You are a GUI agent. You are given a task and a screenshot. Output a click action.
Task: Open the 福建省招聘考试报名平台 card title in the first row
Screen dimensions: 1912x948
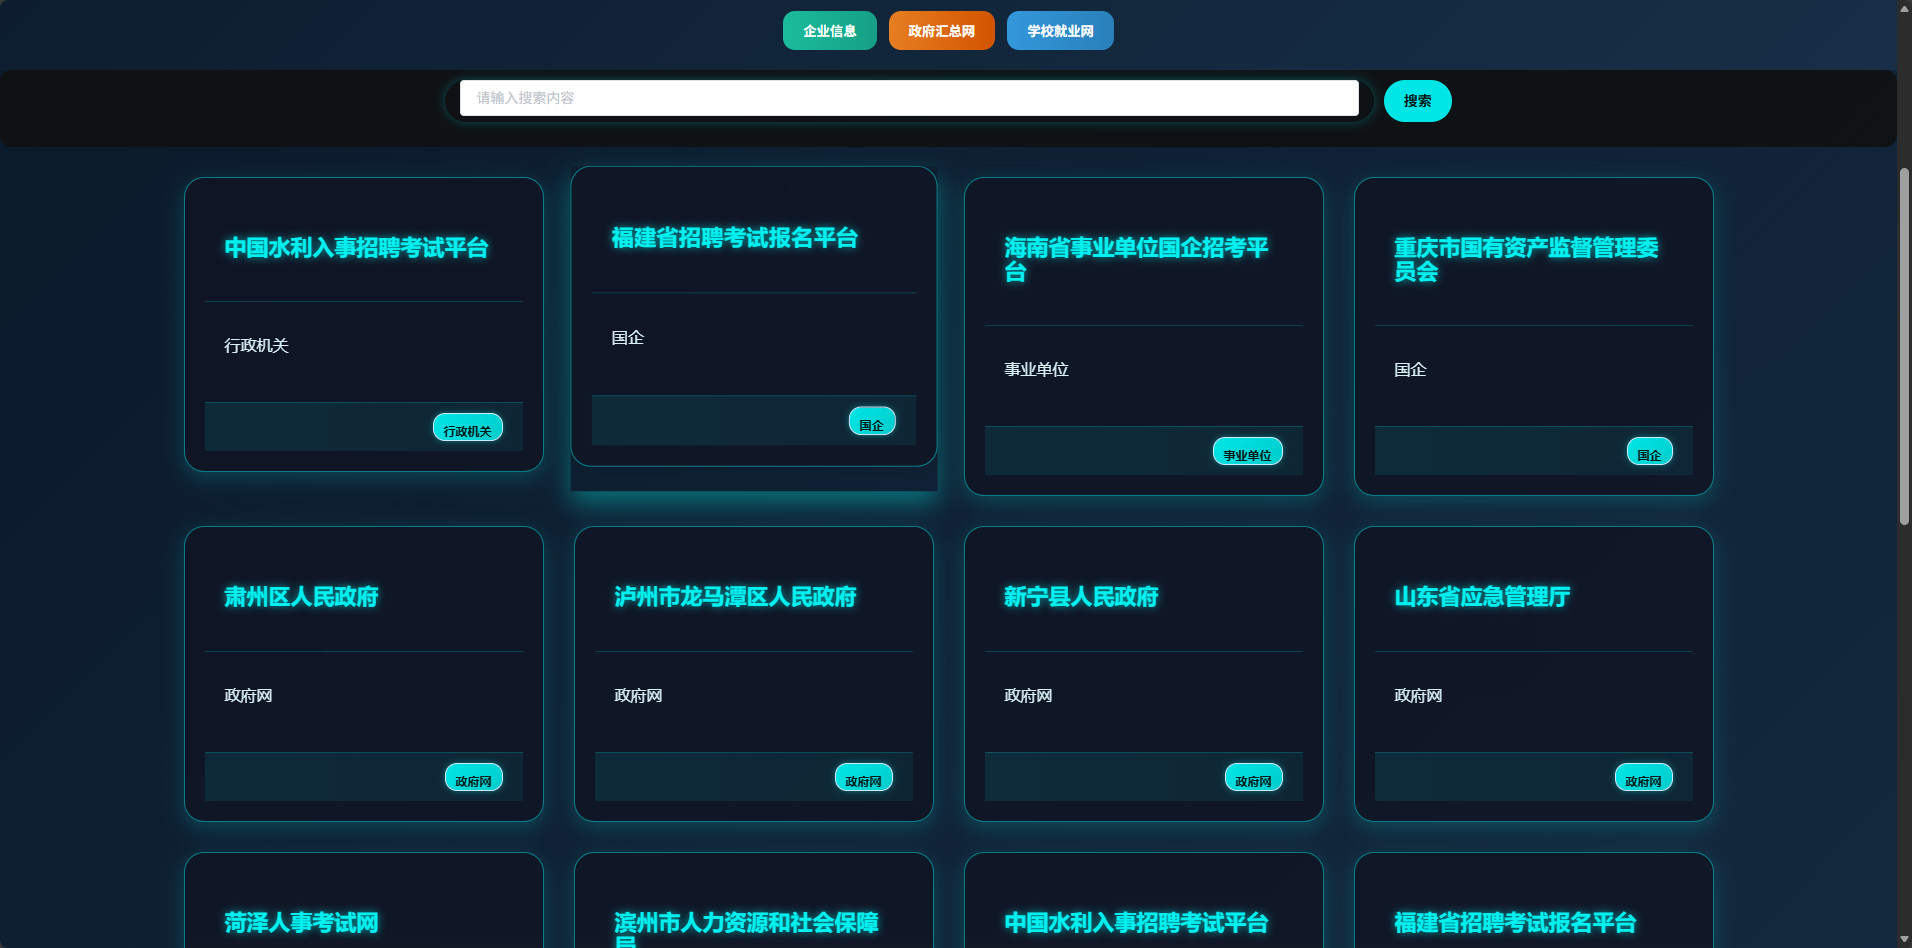click(x=735, y=238)
